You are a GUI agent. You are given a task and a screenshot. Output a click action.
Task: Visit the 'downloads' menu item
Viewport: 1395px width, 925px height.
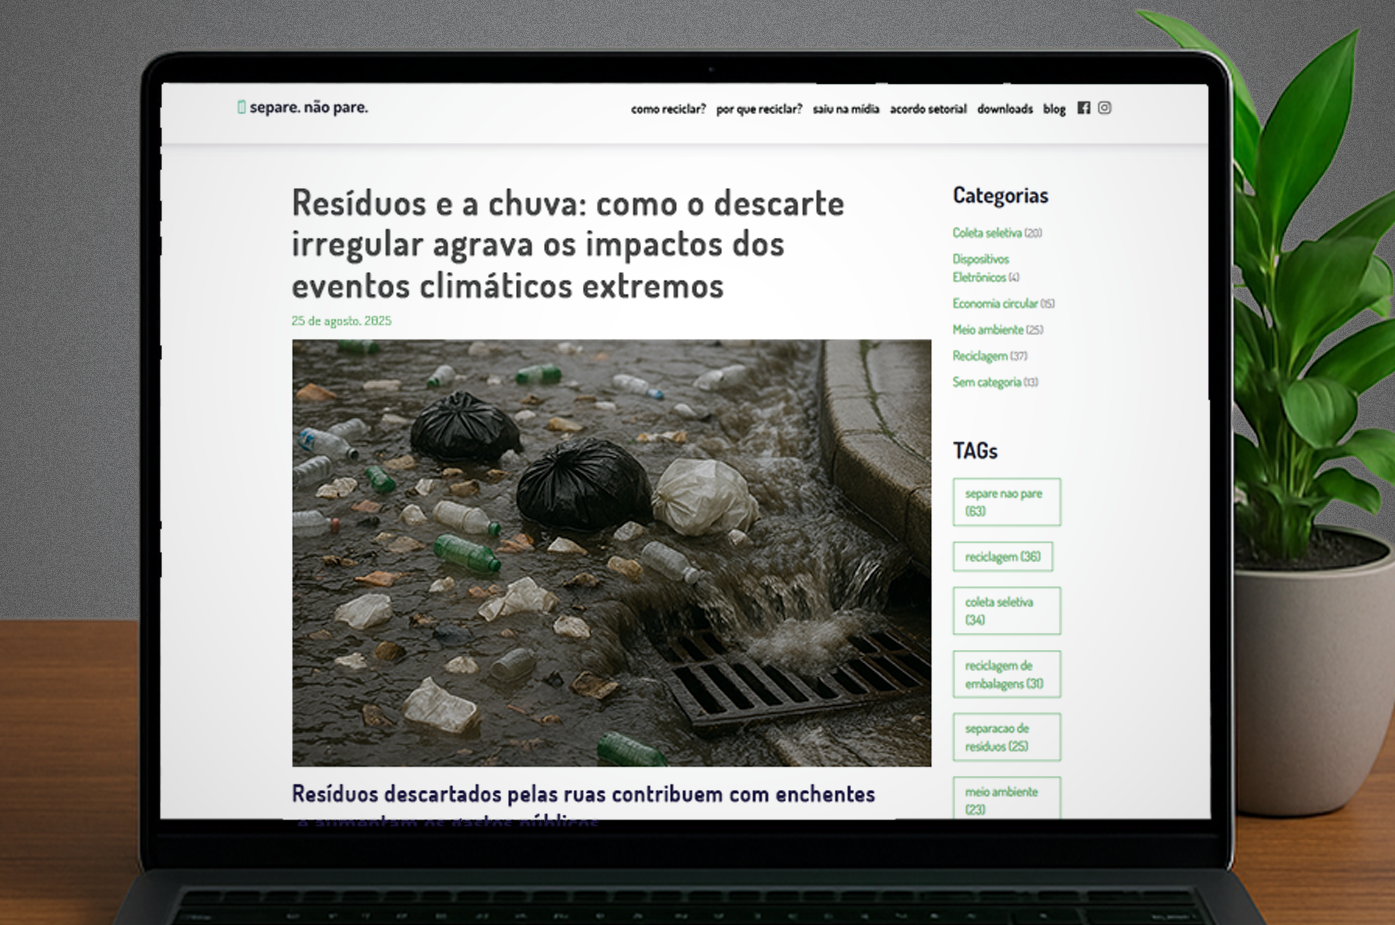click(1005, 109)
